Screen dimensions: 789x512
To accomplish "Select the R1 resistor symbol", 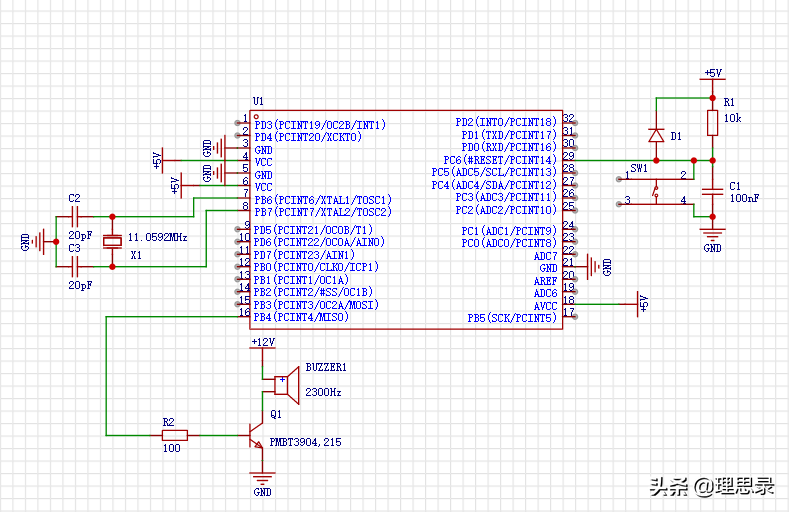I will coord(713,123).
